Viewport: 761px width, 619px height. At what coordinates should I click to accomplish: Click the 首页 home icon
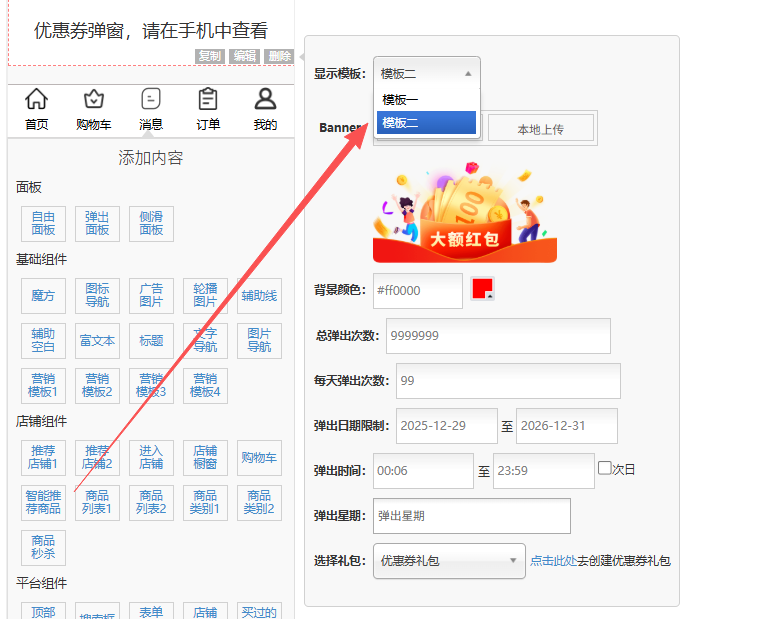pos(37,100)
